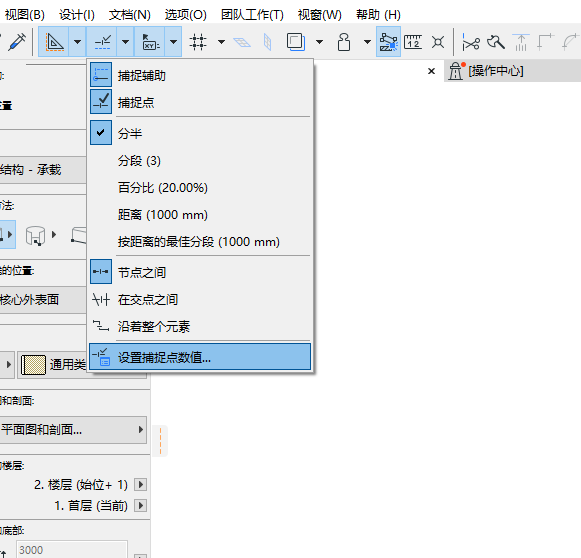Screen dimensions: 581x558
Task: Click the snap points toolbar icon
Action: (102, 42)
